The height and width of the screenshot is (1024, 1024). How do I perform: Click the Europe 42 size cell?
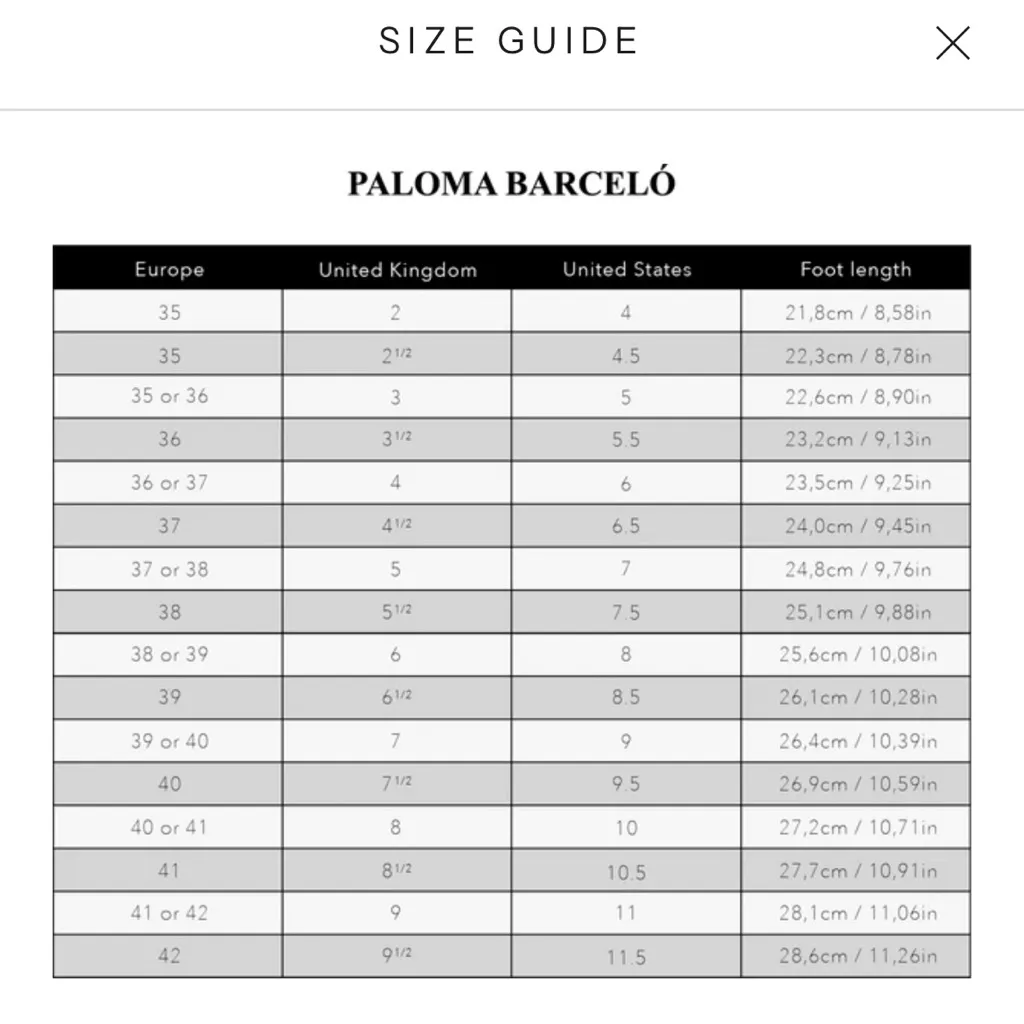[169, 956]
